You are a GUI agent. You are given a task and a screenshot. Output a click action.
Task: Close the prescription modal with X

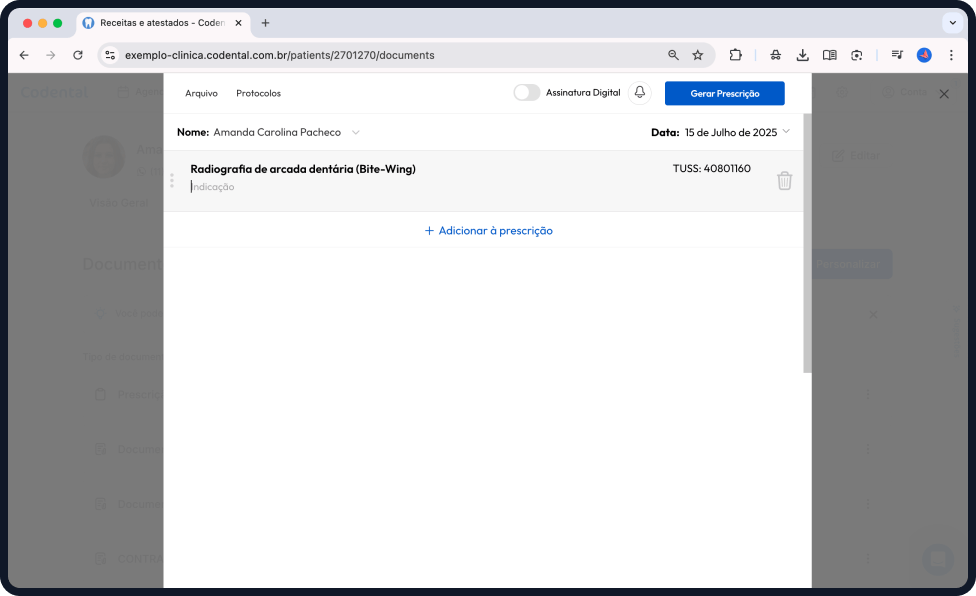943,94
